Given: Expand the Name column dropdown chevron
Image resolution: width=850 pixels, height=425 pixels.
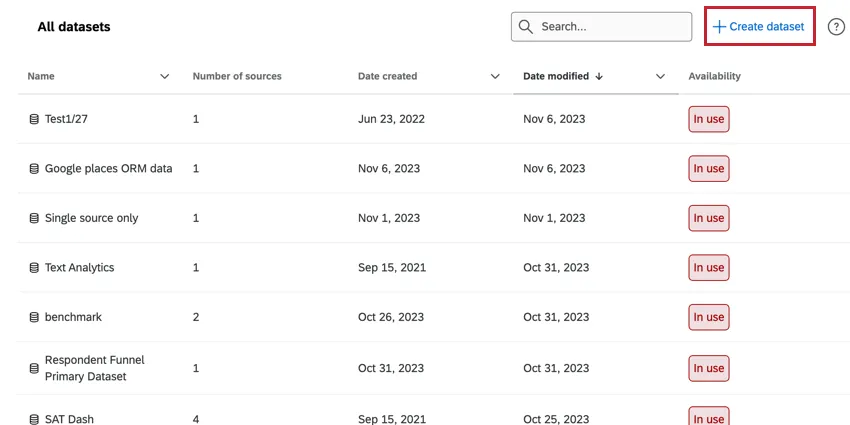Looking at the screenshot, I should coord(165,76).
